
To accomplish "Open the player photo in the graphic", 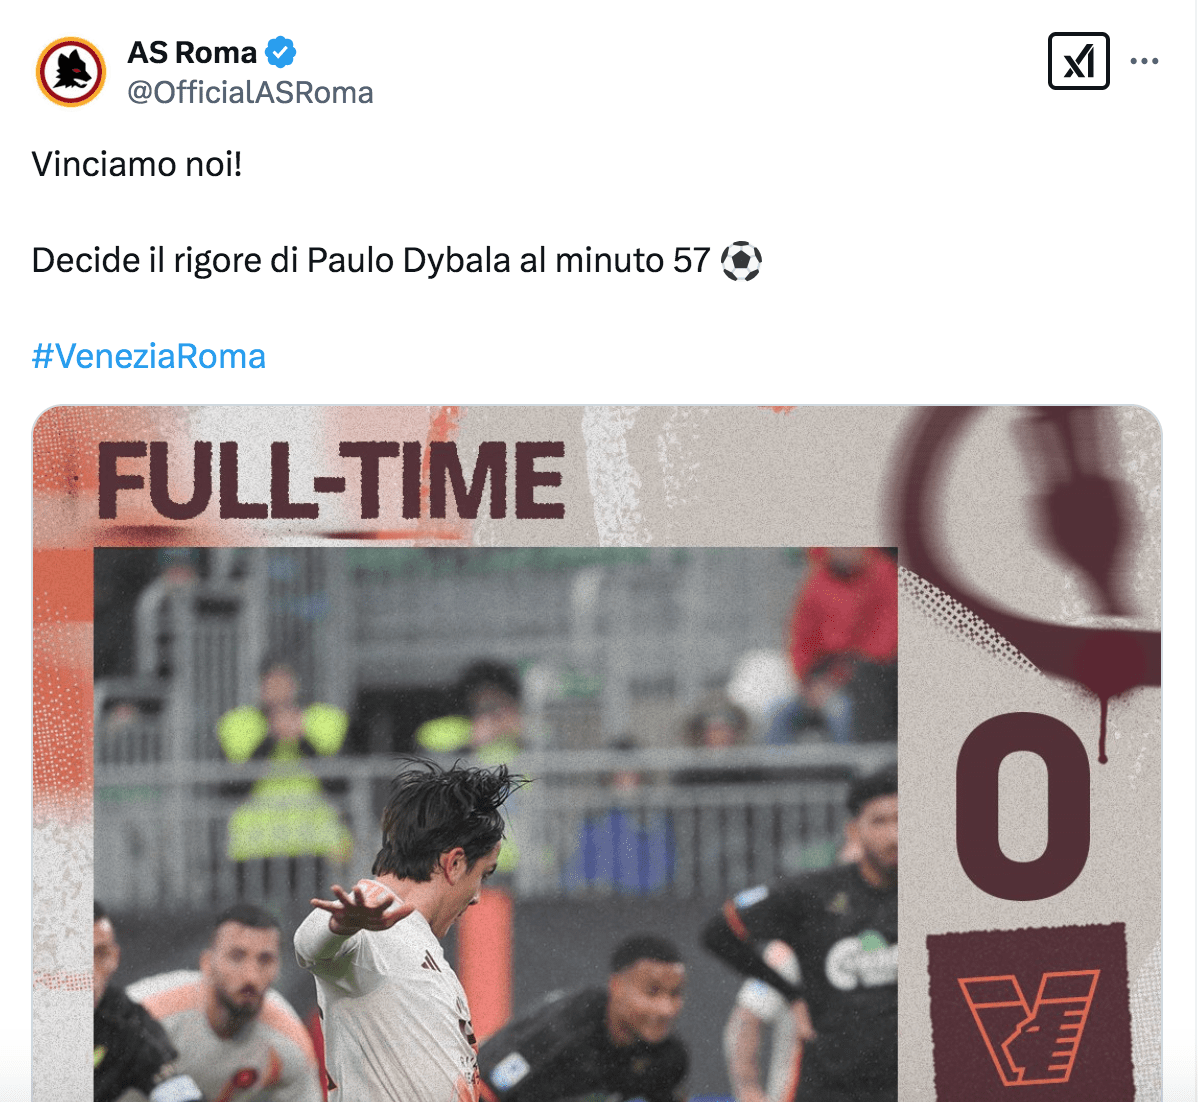I will click(x=495, y=824).
